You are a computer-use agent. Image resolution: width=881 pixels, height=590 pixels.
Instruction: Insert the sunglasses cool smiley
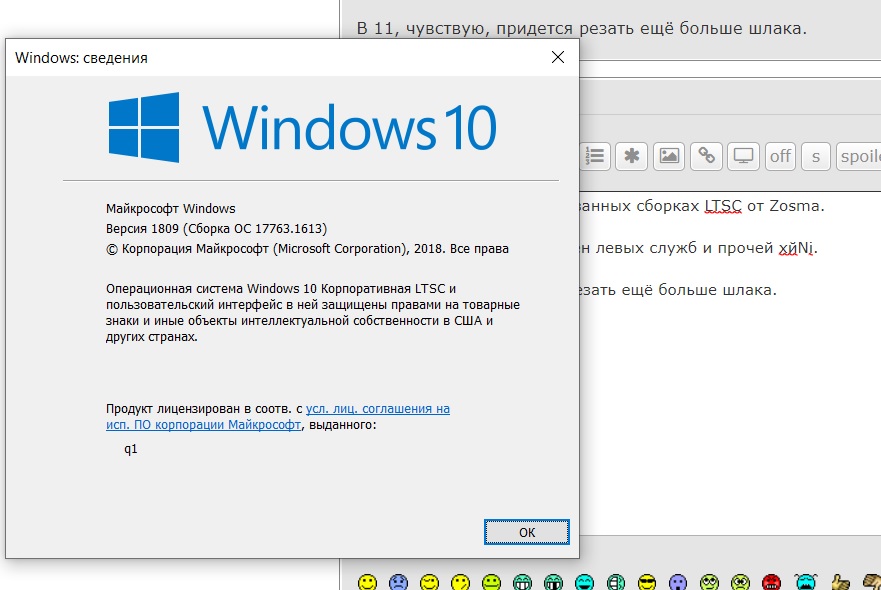point(647,582)
